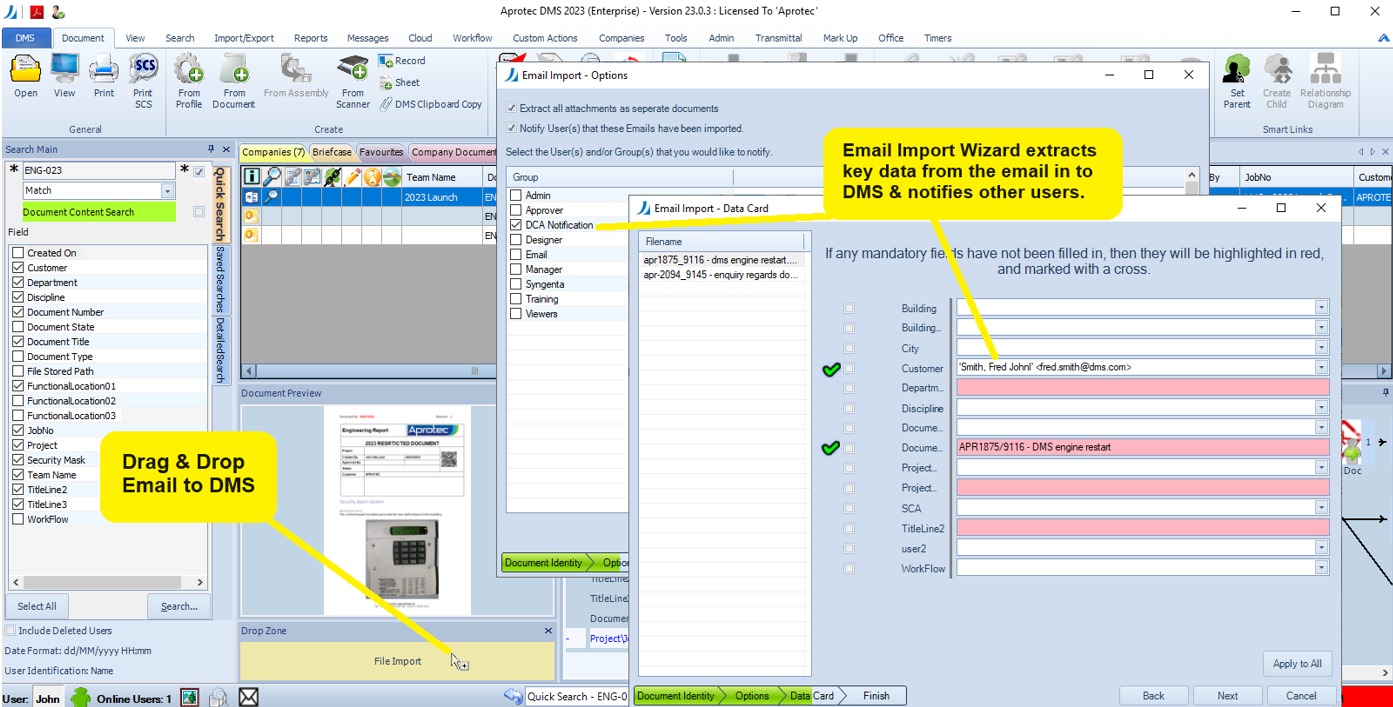Select the Favourites tab

[381, 152]
